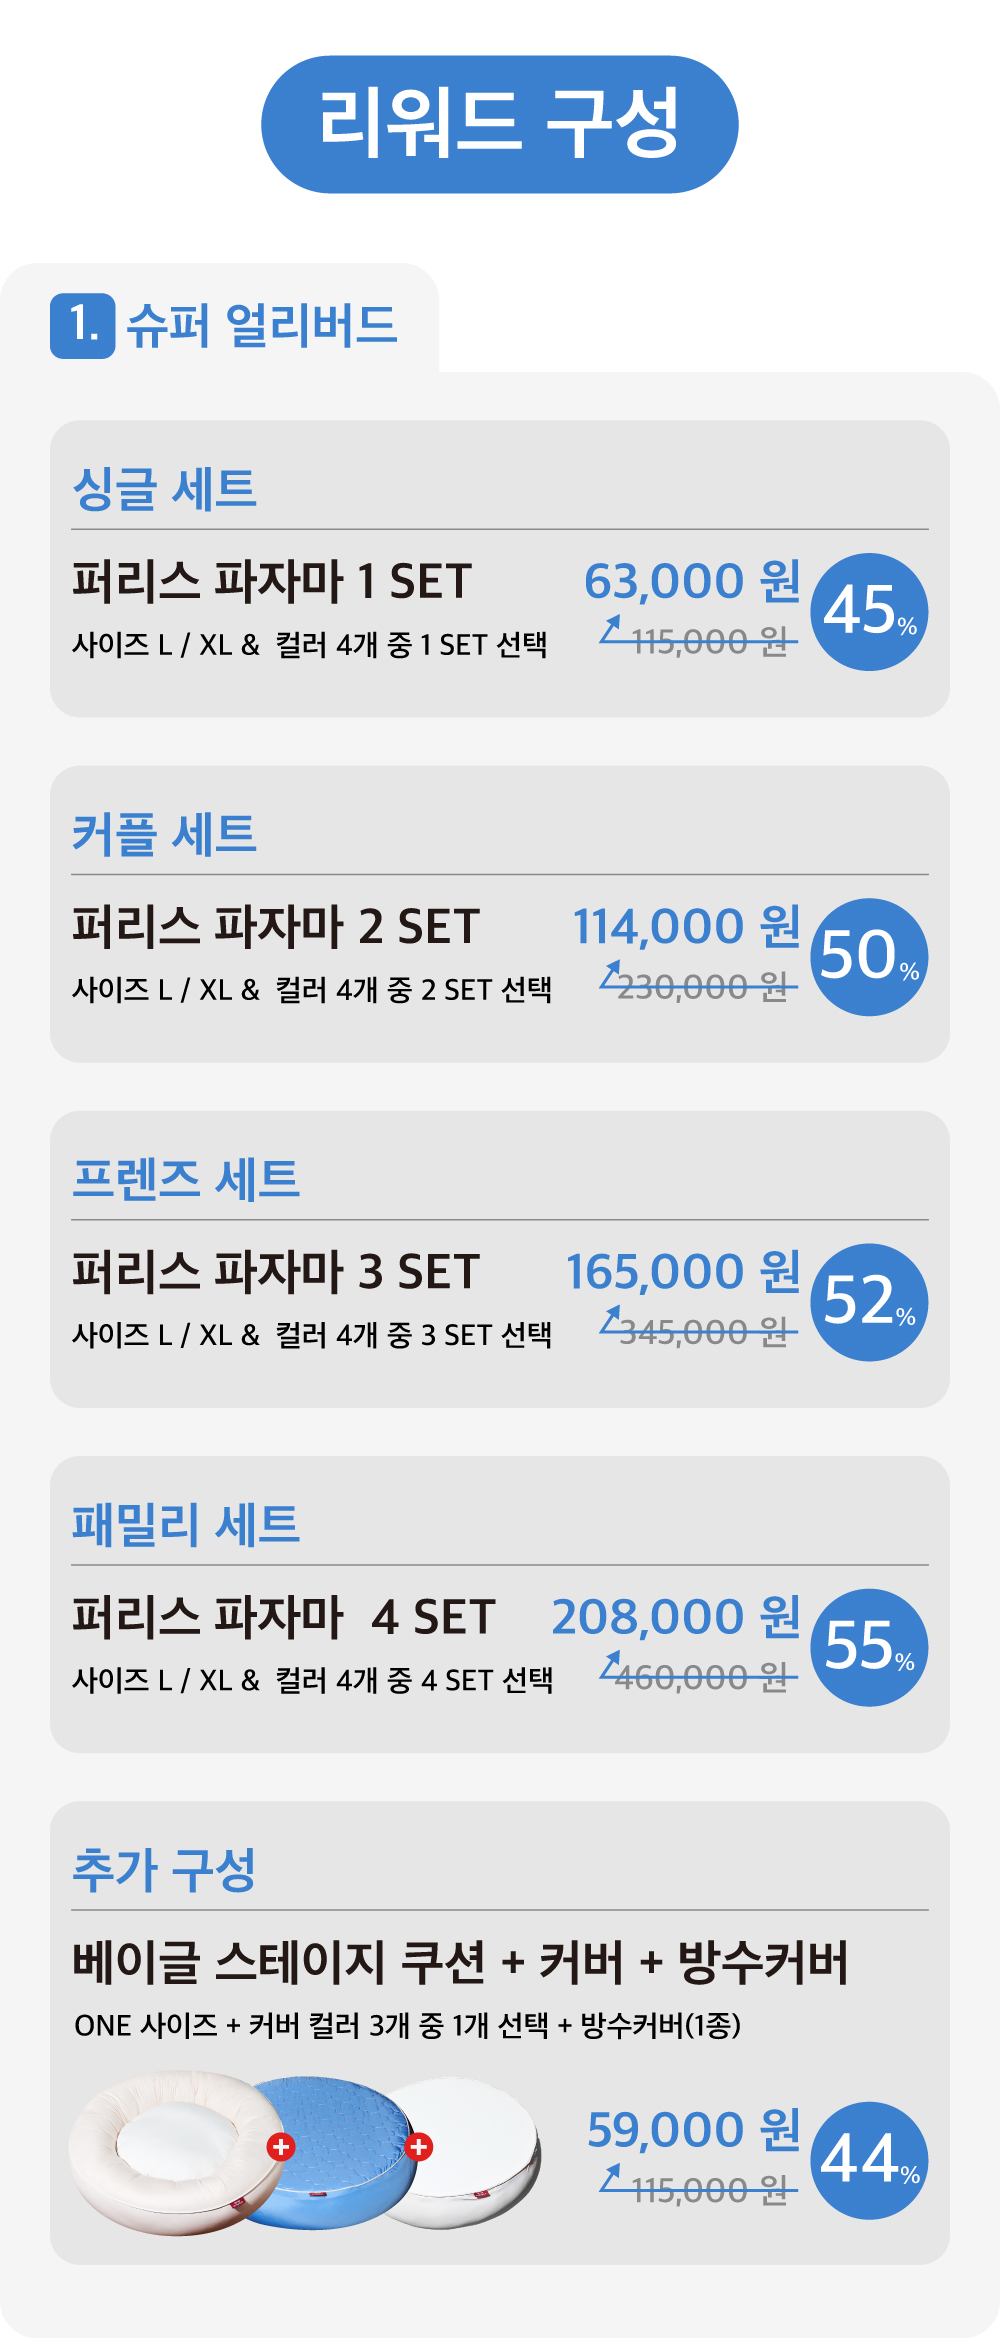Select the 패밀리 세트 heading
1000x2338 pixels.
186,1524
